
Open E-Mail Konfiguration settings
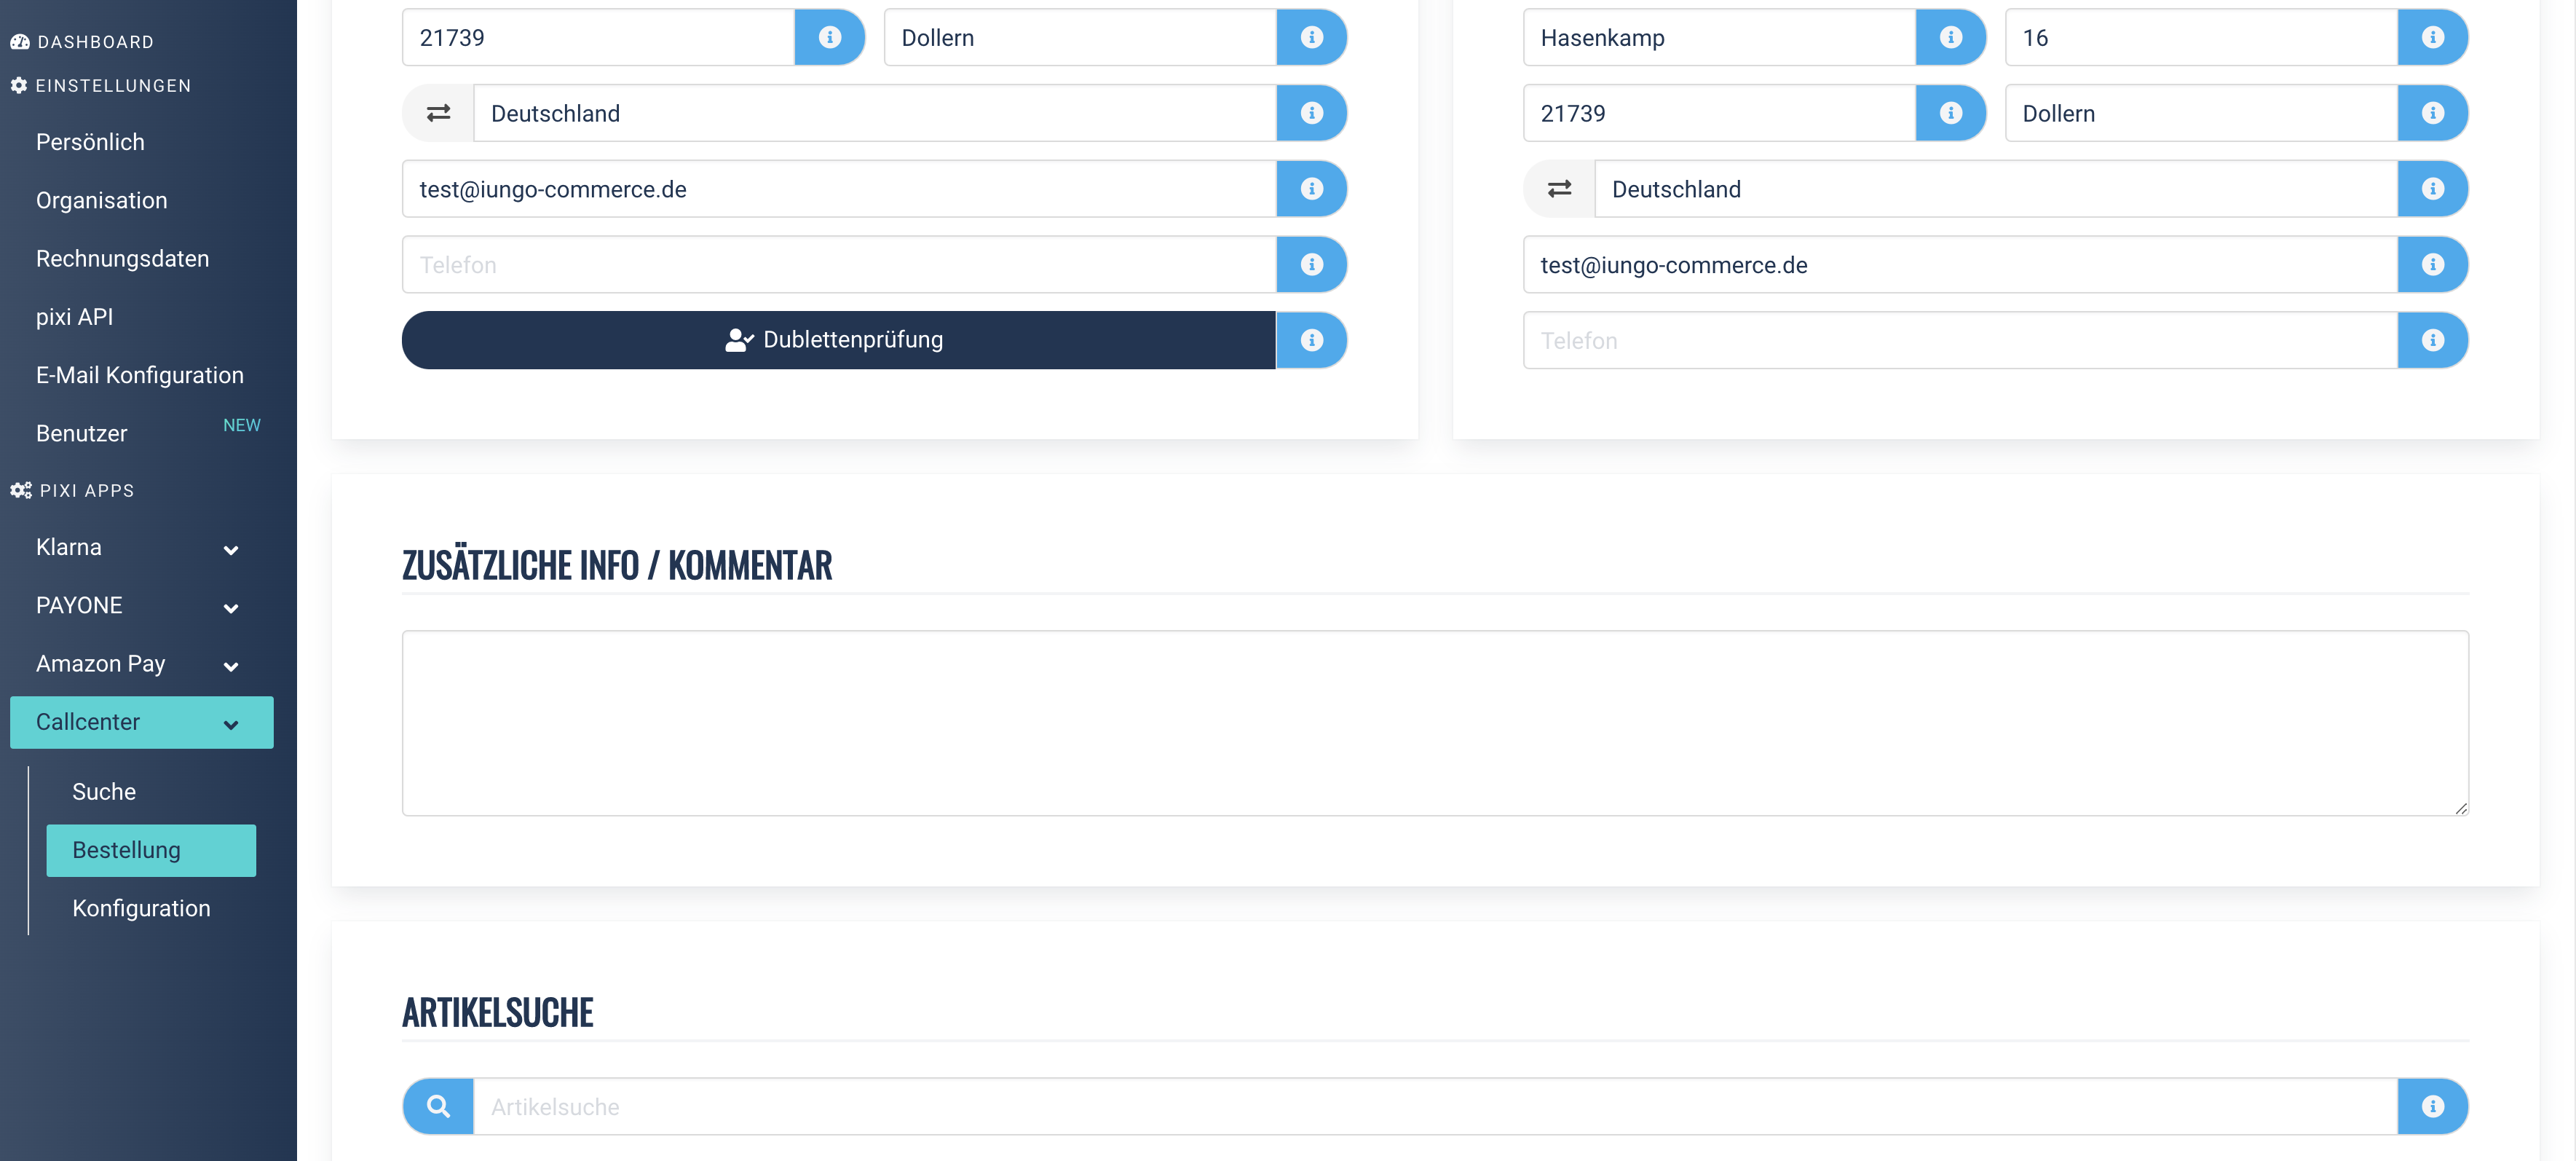click(140, 375)
